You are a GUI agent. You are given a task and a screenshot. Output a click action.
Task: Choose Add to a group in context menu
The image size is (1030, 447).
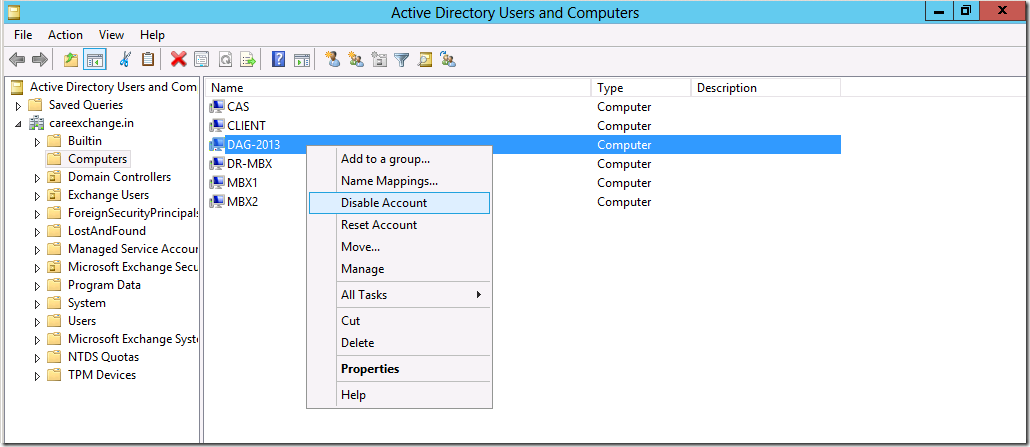click(x=399, y=159)
